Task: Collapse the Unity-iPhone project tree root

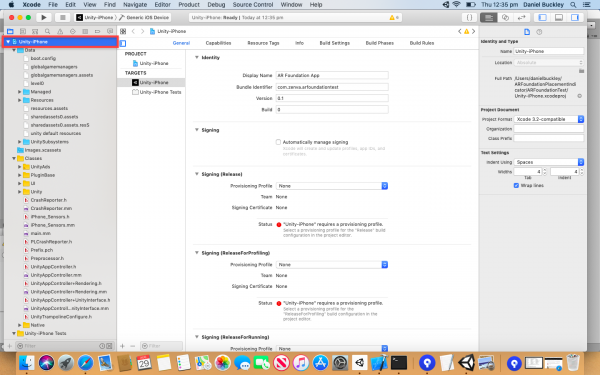Action: (x=8, y=42)
